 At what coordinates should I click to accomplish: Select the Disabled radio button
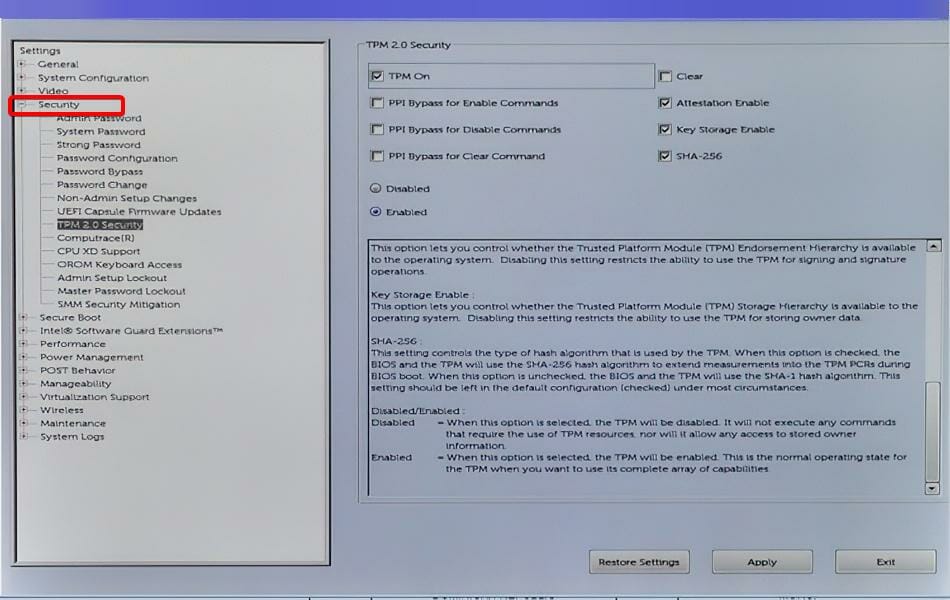coord(374,188)
